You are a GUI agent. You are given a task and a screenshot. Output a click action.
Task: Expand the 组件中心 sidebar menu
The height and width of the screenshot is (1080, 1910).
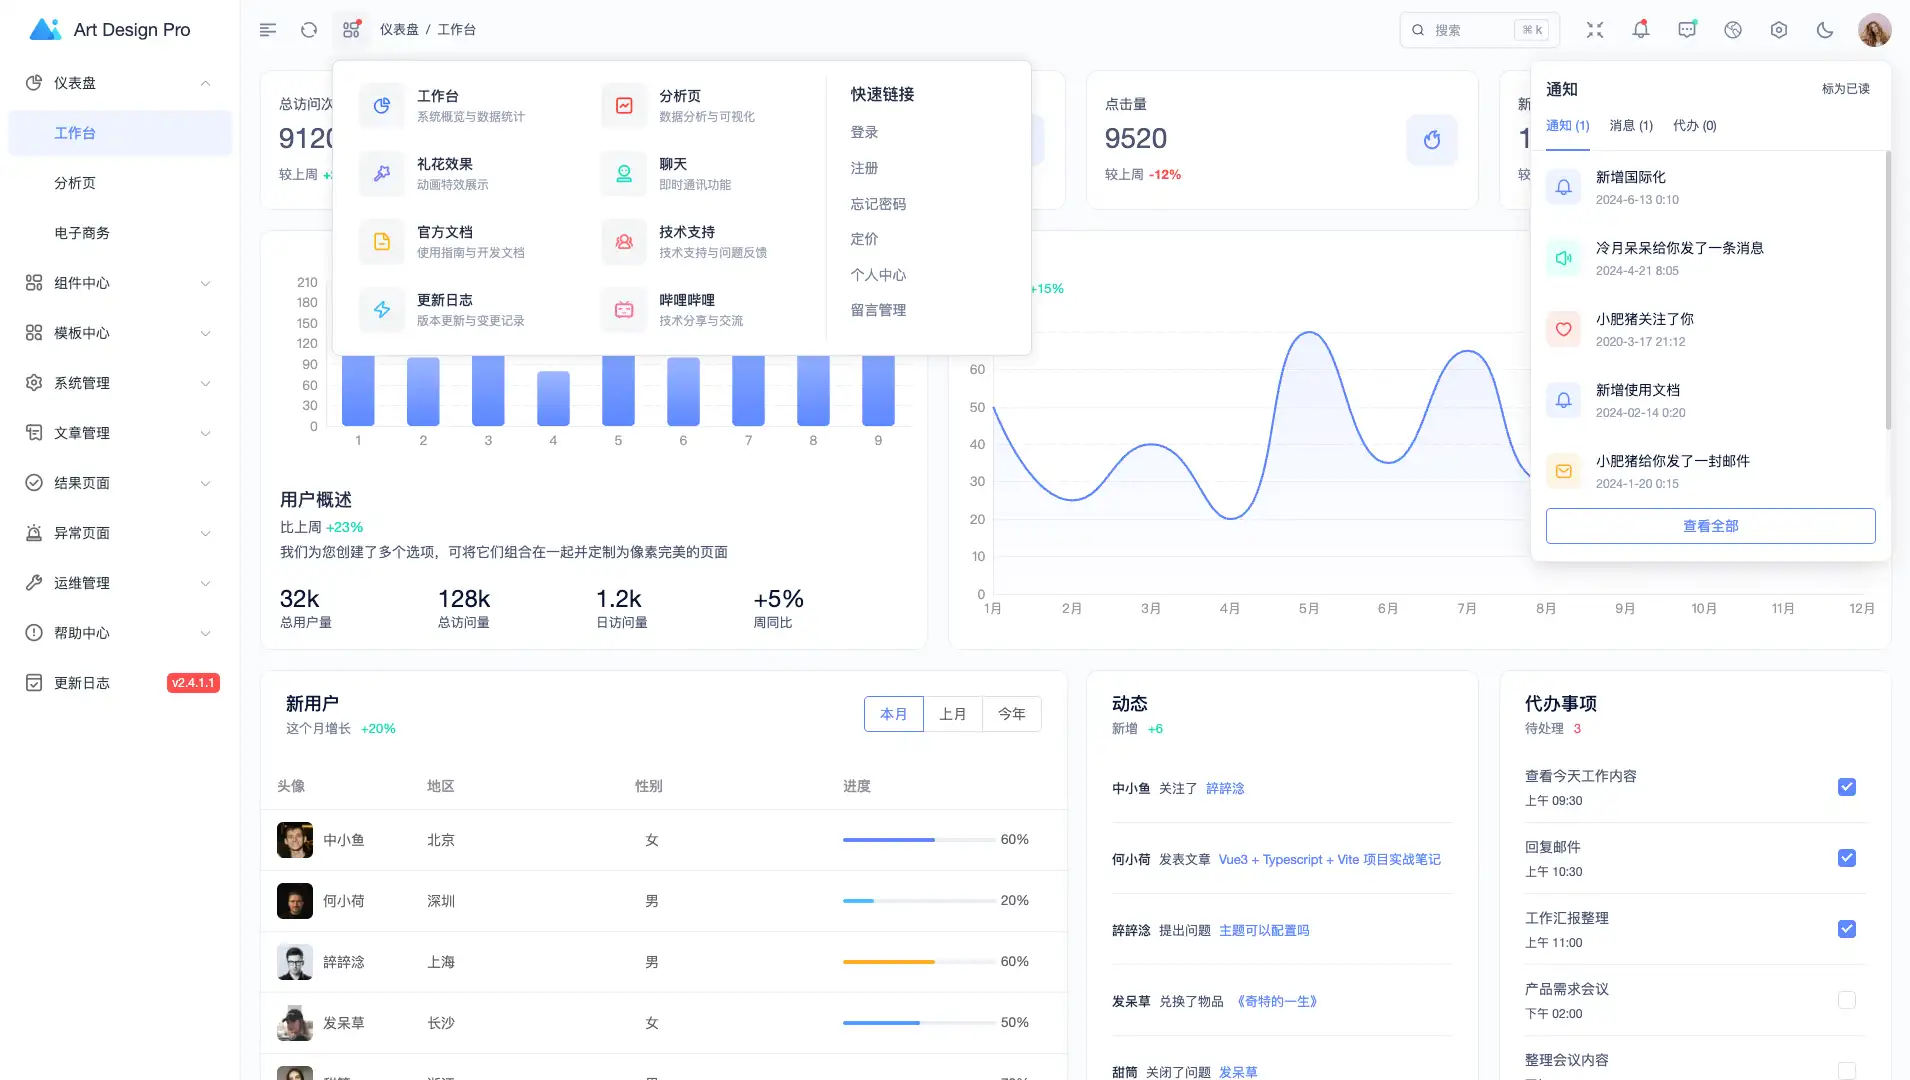pyautogui.click(x=120, y=283)
